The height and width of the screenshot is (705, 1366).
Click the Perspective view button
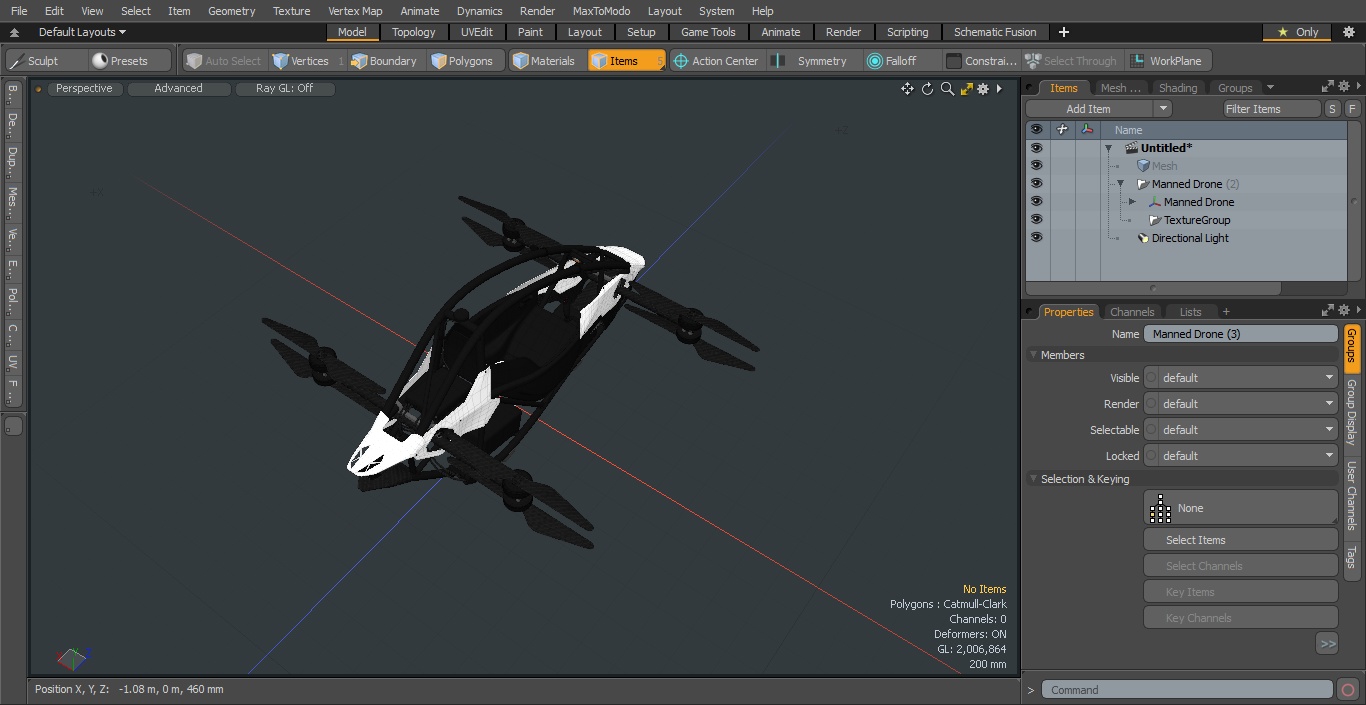[84, 89]
